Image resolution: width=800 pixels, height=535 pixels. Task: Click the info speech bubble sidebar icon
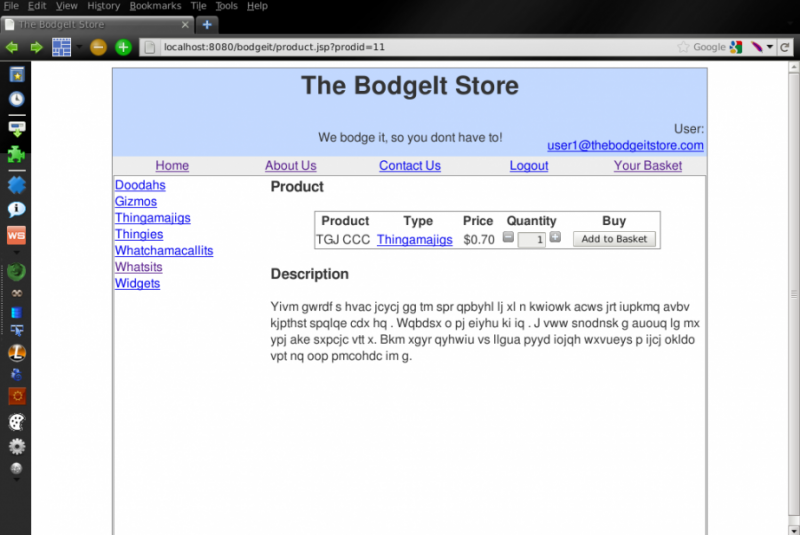coord(16,210)
